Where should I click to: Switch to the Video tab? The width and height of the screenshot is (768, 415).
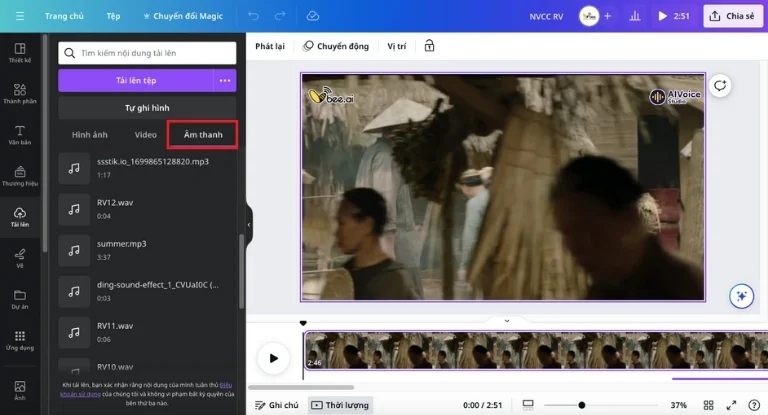click(145, 135)
